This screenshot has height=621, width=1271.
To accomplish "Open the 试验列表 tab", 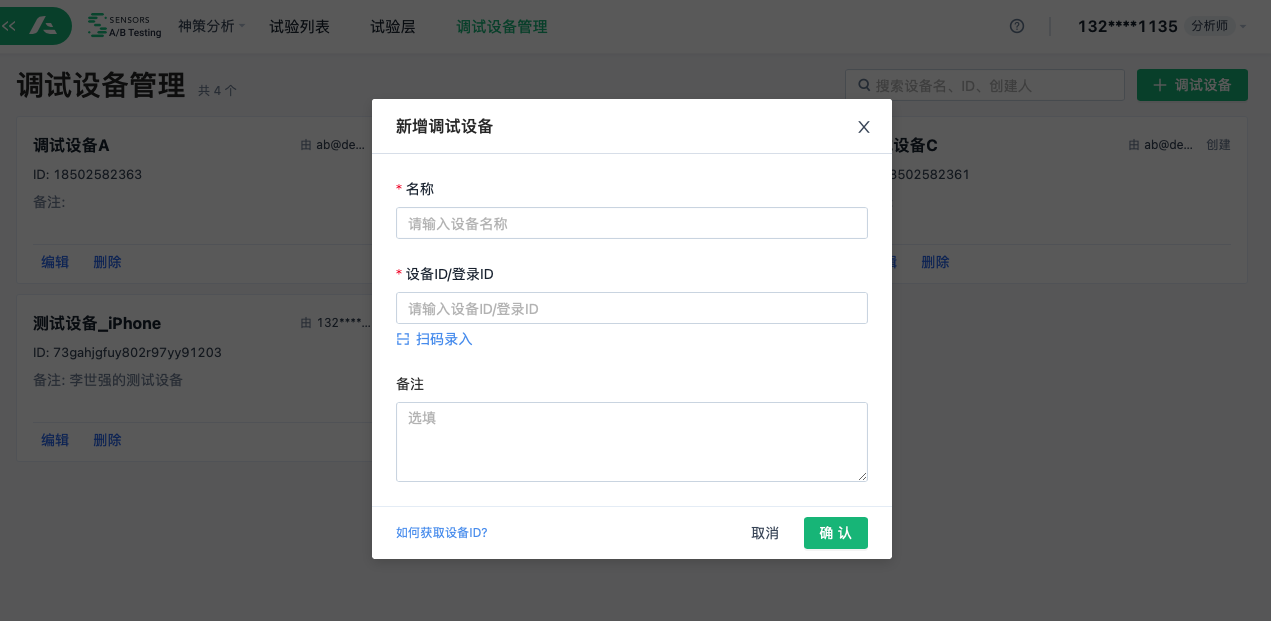I will click(x=299, y=27).
